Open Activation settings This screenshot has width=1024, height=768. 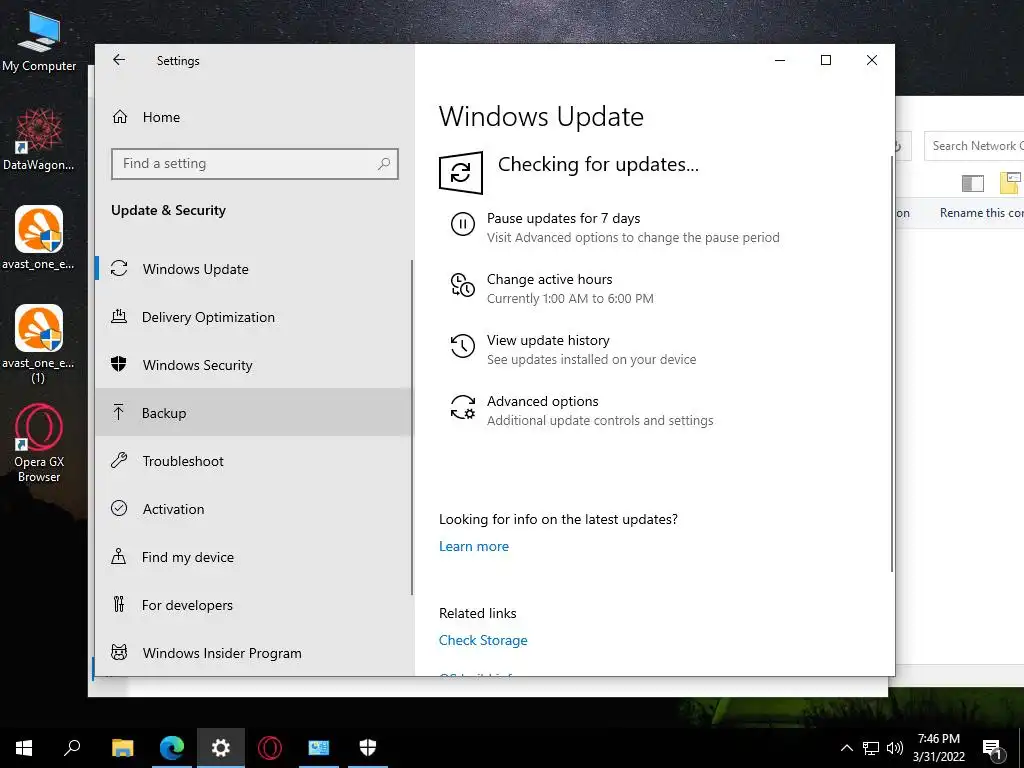[x=253, y=509]
